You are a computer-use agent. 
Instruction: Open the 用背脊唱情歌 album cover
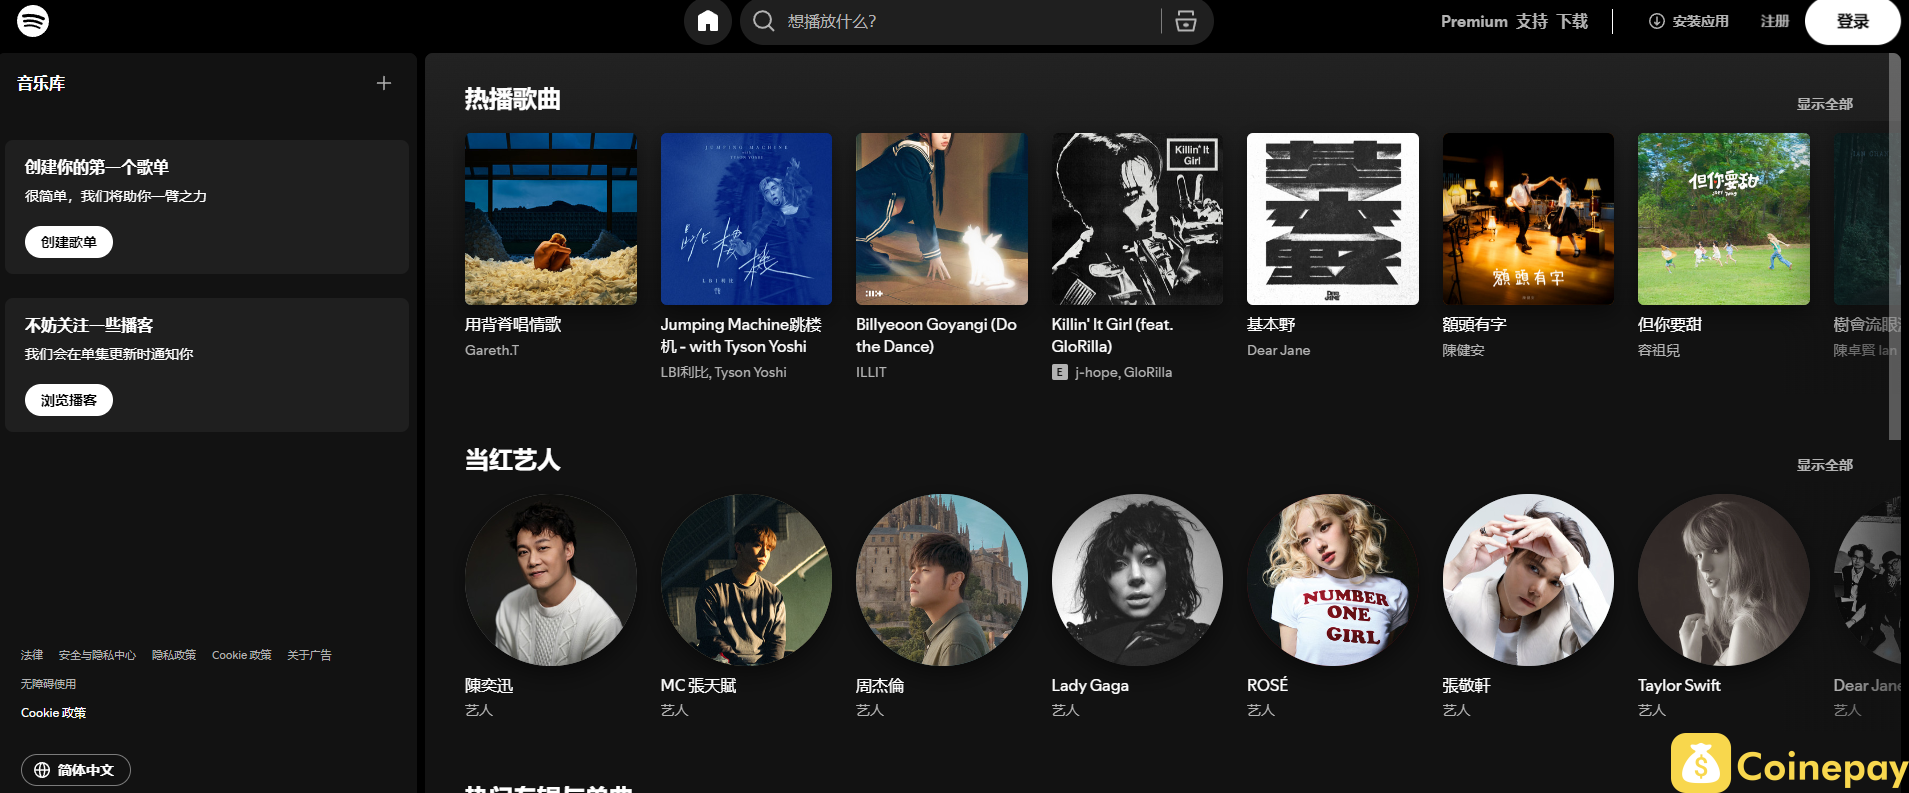click(x=551, y=219)
